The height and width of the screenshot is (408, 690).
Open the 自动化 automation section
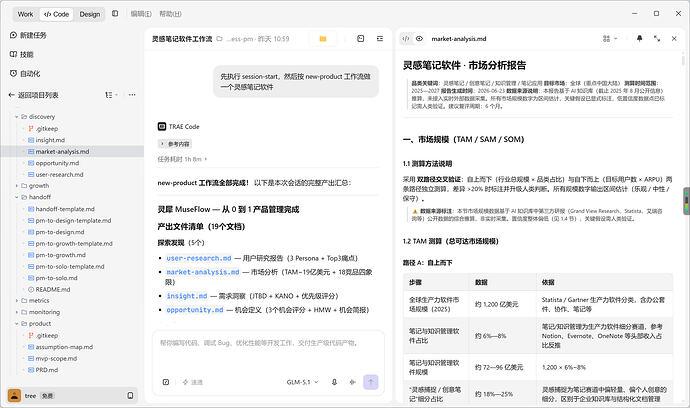[x=25, y=74]
